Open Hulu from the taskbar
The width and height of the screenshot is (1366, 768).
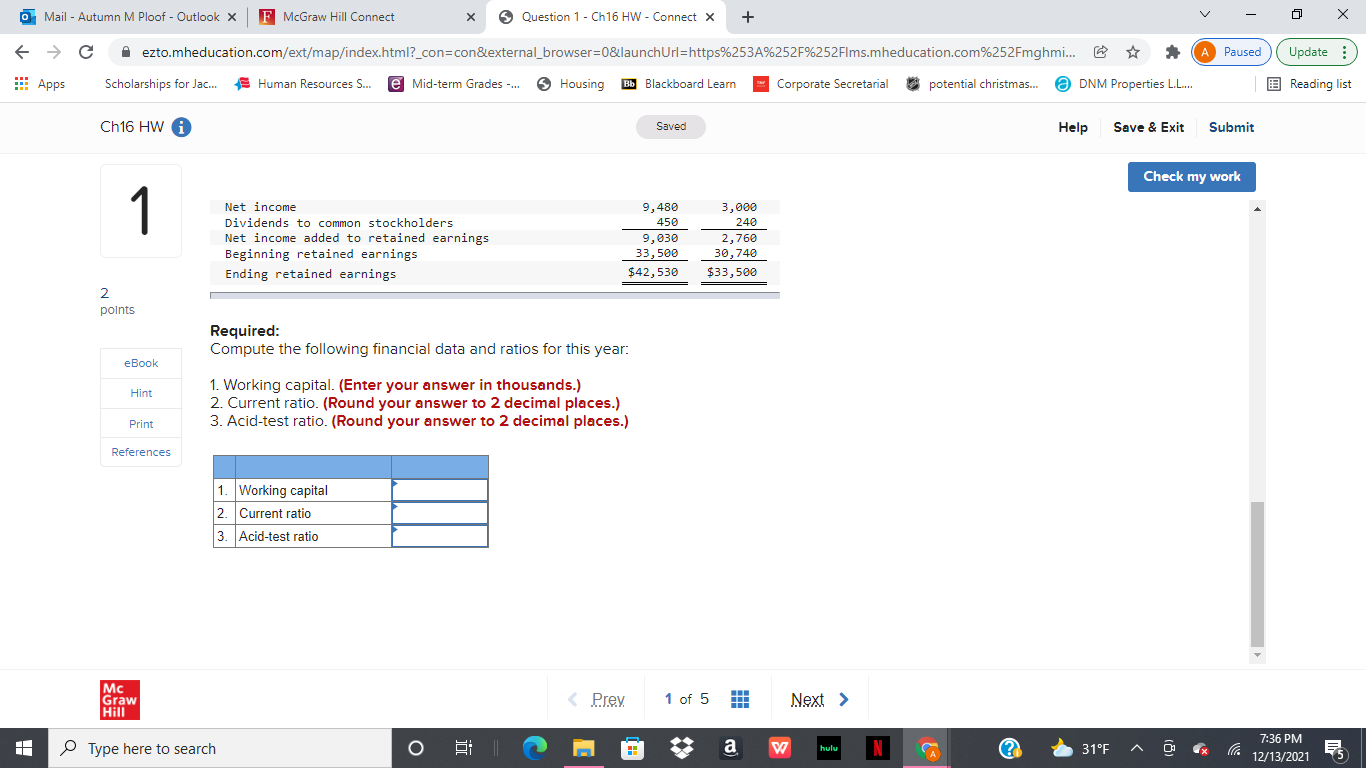point(827,748)
